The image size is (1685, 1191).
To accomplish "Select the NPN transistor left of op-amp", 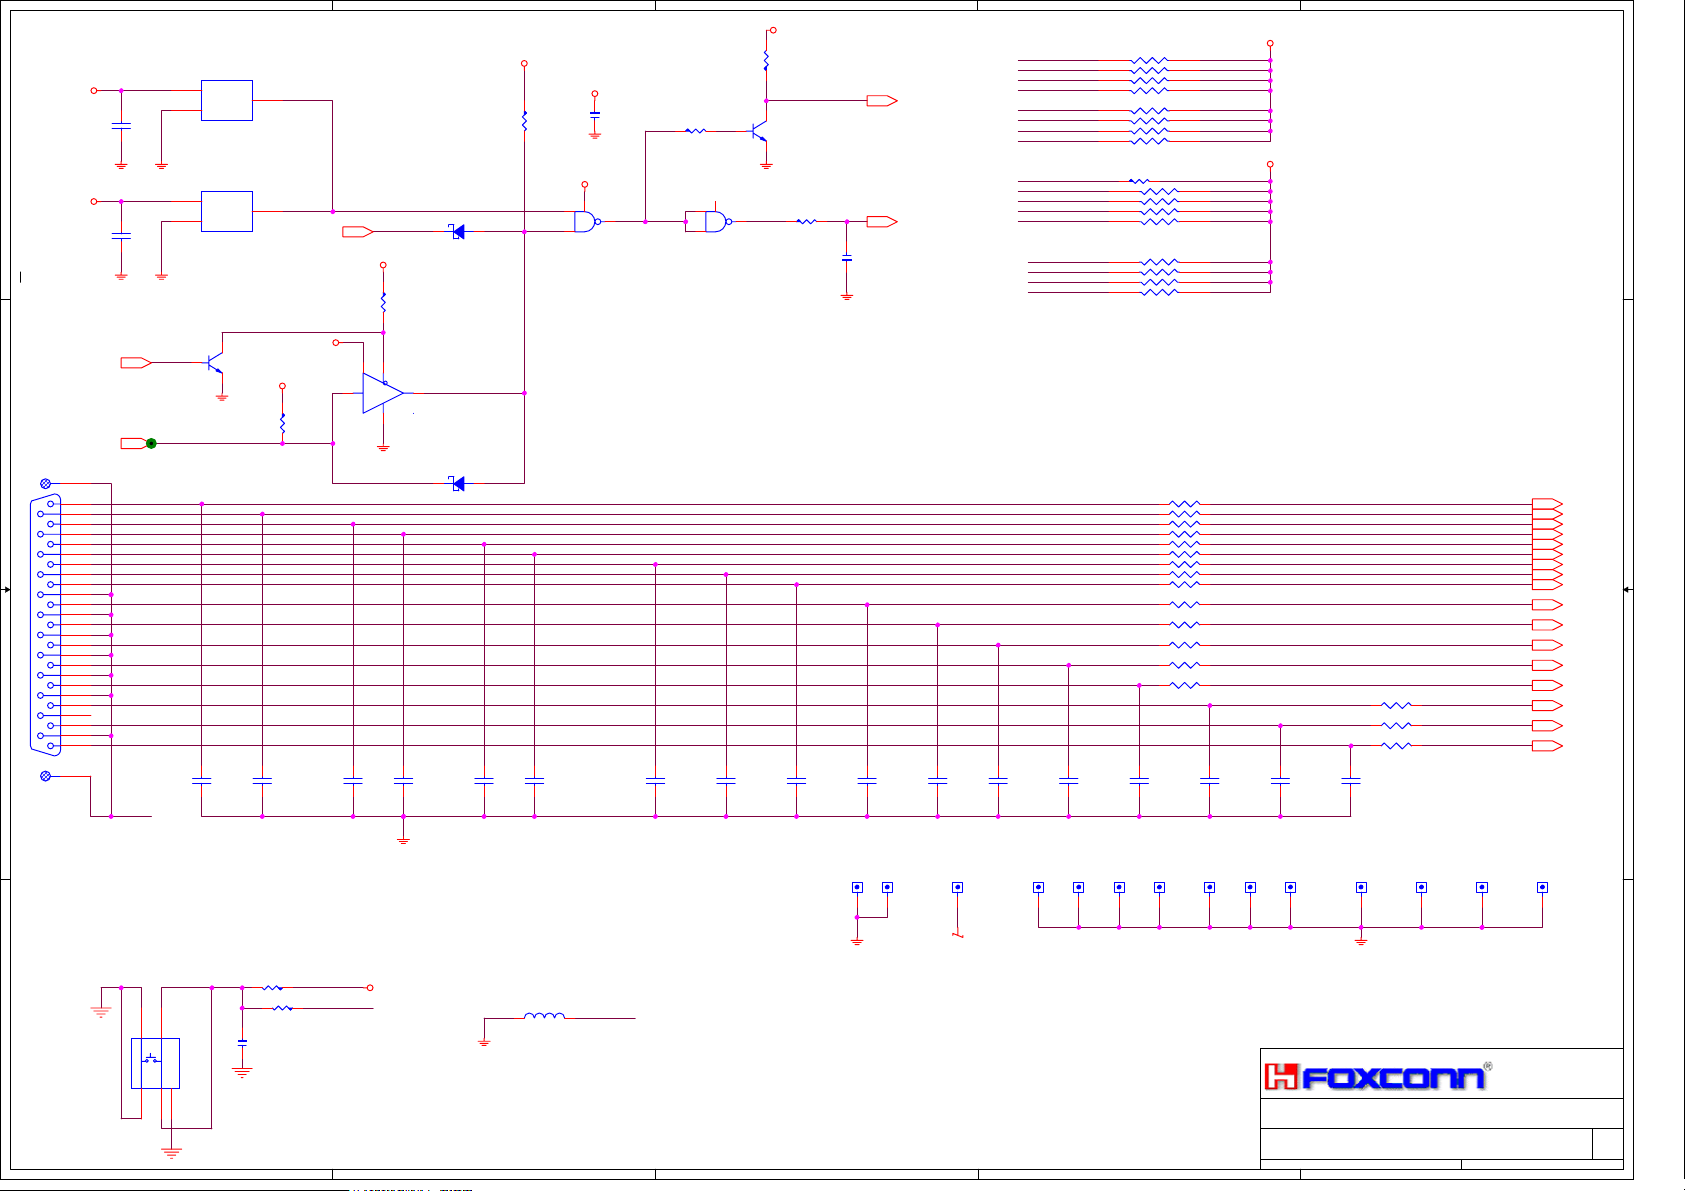I will click(215, 363).
